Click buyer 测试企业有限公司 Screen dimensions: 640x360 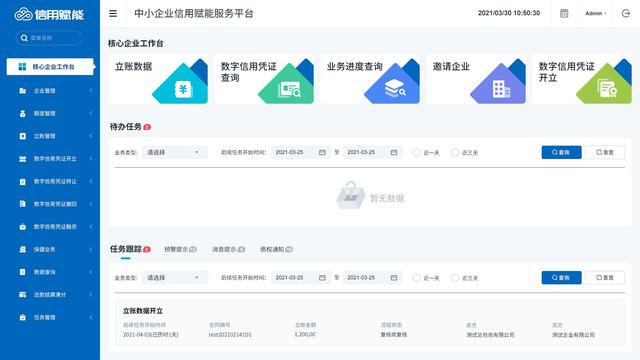pyautogui.click(x=573, y=335)
